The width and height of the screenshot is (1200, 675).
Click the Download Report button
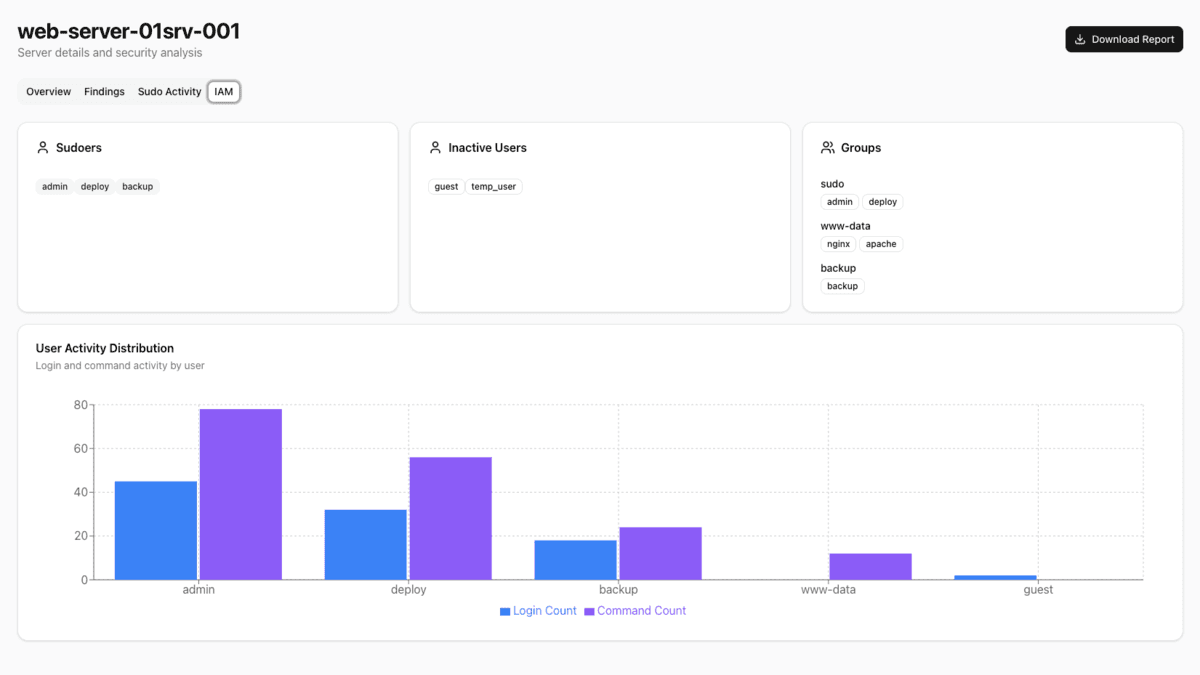point(1124,39)
